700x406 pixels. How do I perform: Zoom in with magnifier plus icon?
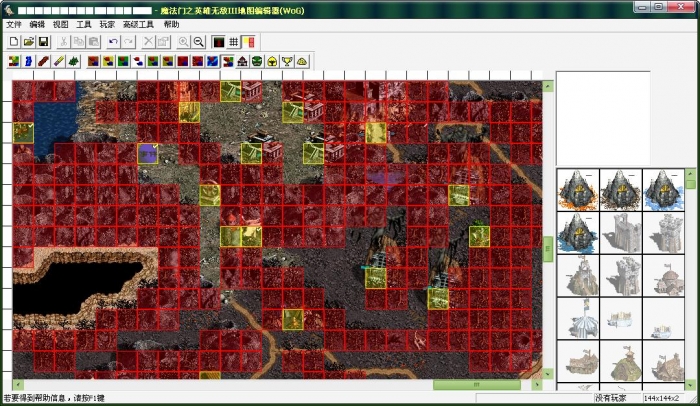183,42
